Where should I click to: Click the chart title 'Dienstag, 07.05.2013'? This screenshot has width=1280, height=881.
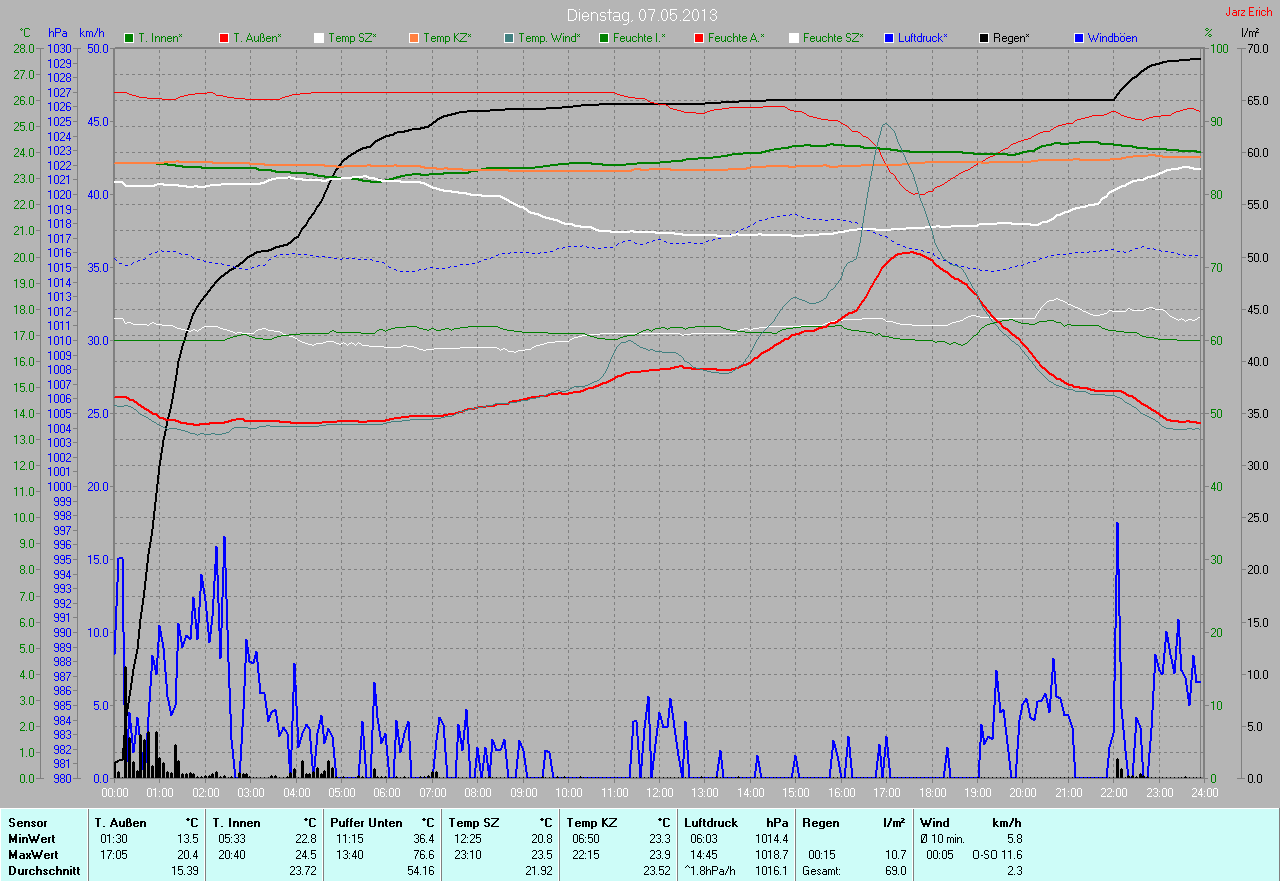point(641,15)
